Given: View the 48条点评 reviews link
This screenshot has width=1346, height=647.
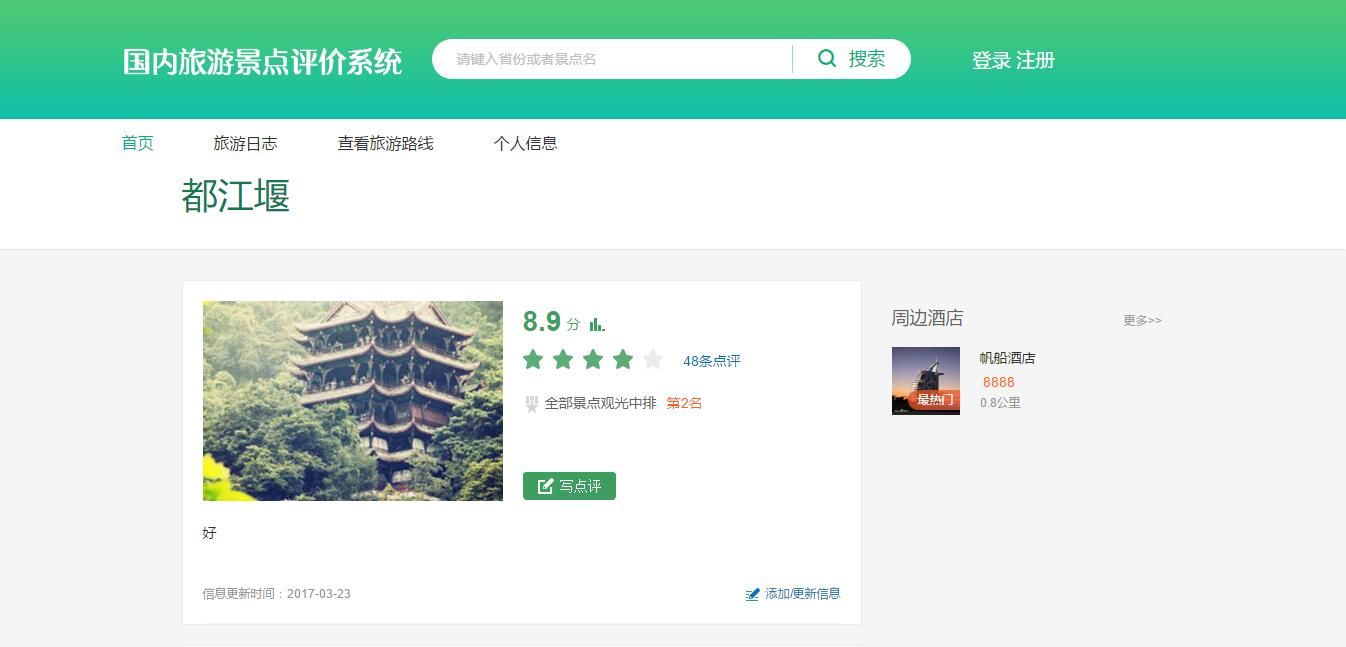Looking at the screenshot, I should point(711,361).
